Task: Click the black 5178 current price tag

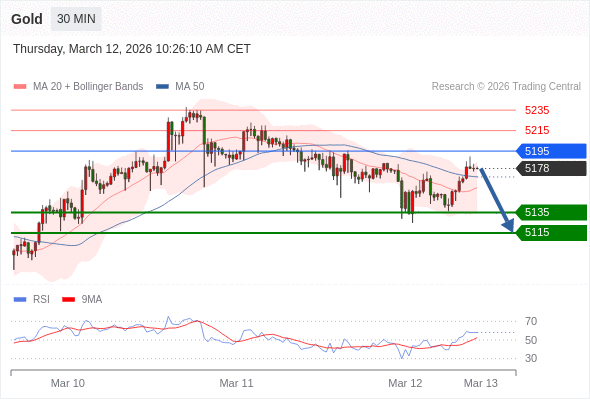Action: 551,168
